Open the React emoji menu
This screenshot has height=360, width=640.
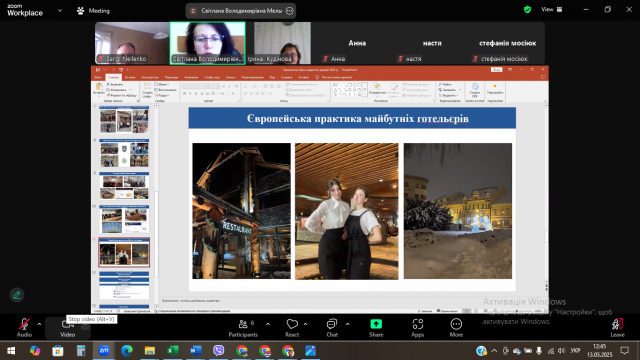tap(292, 328)
